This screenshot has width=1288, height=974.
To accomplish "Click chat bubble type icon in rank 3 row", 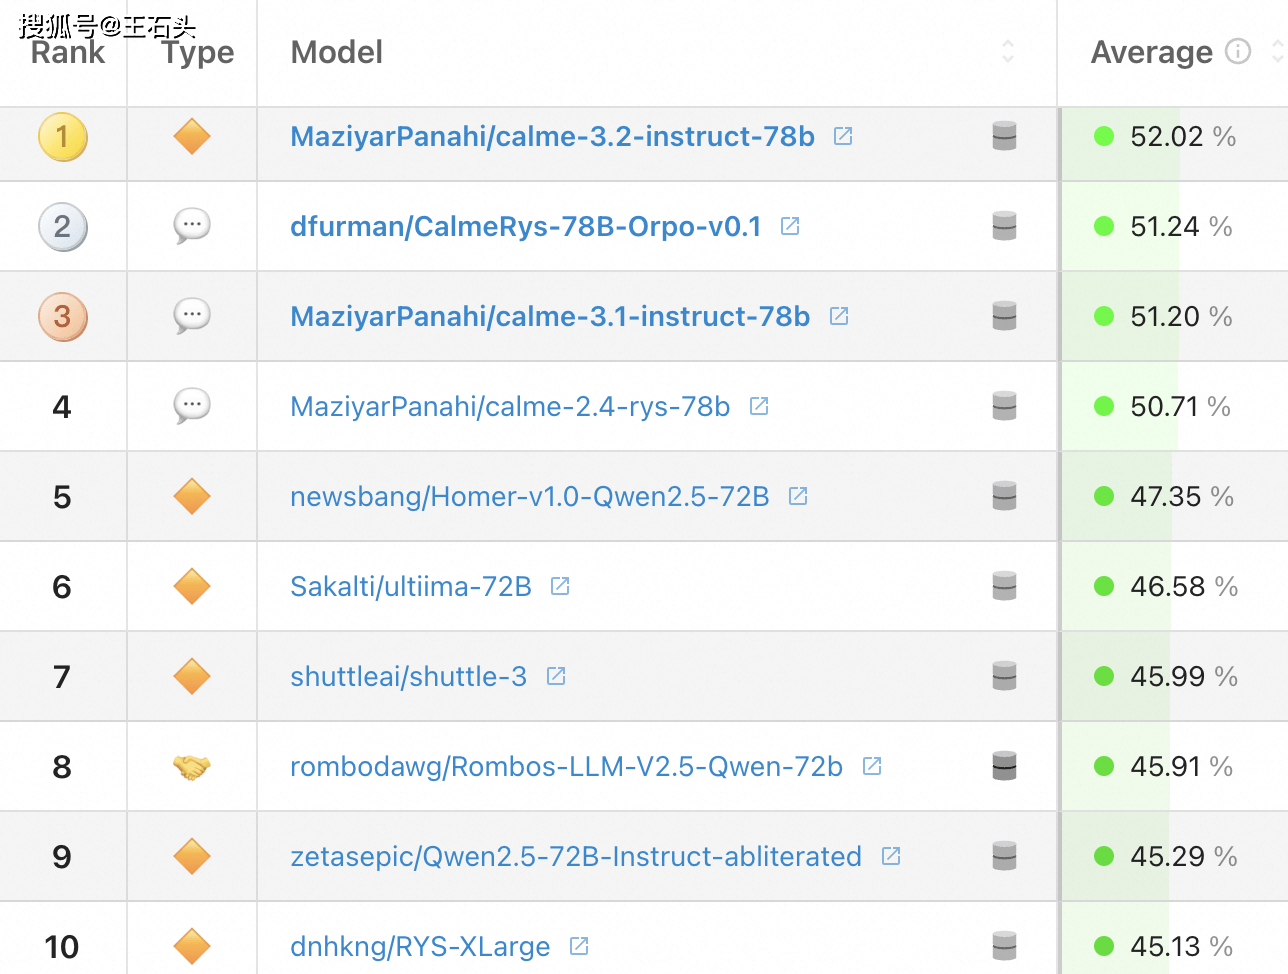I will 192,316.
